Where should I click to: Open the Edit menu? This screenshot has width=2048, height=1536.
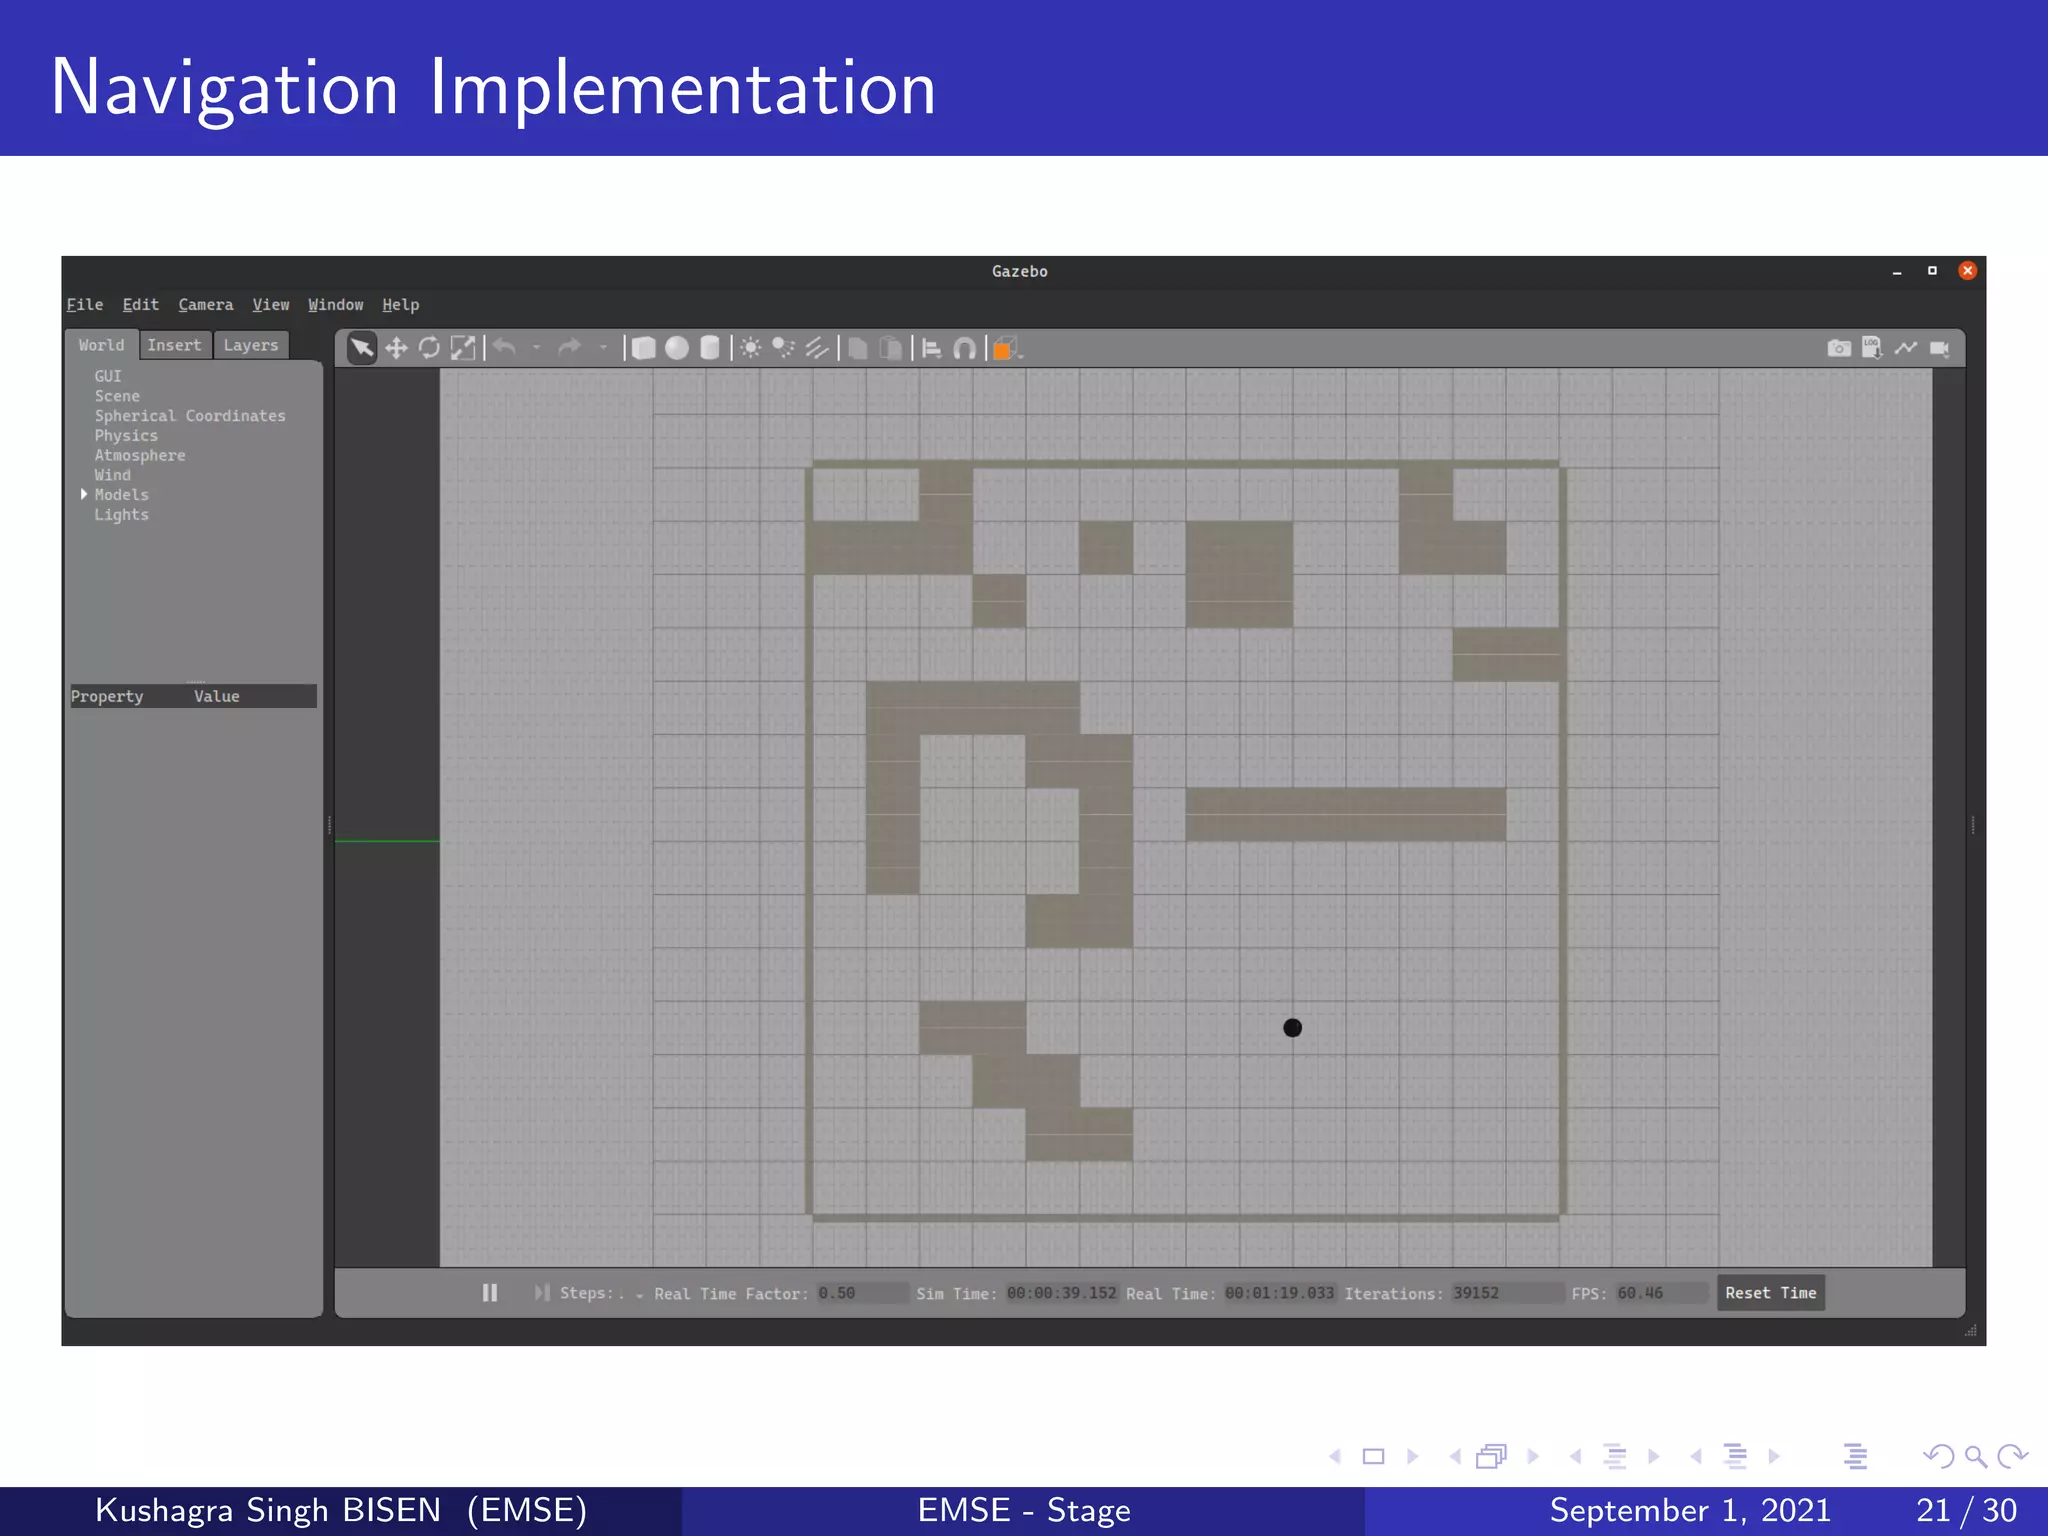(141, 305)
